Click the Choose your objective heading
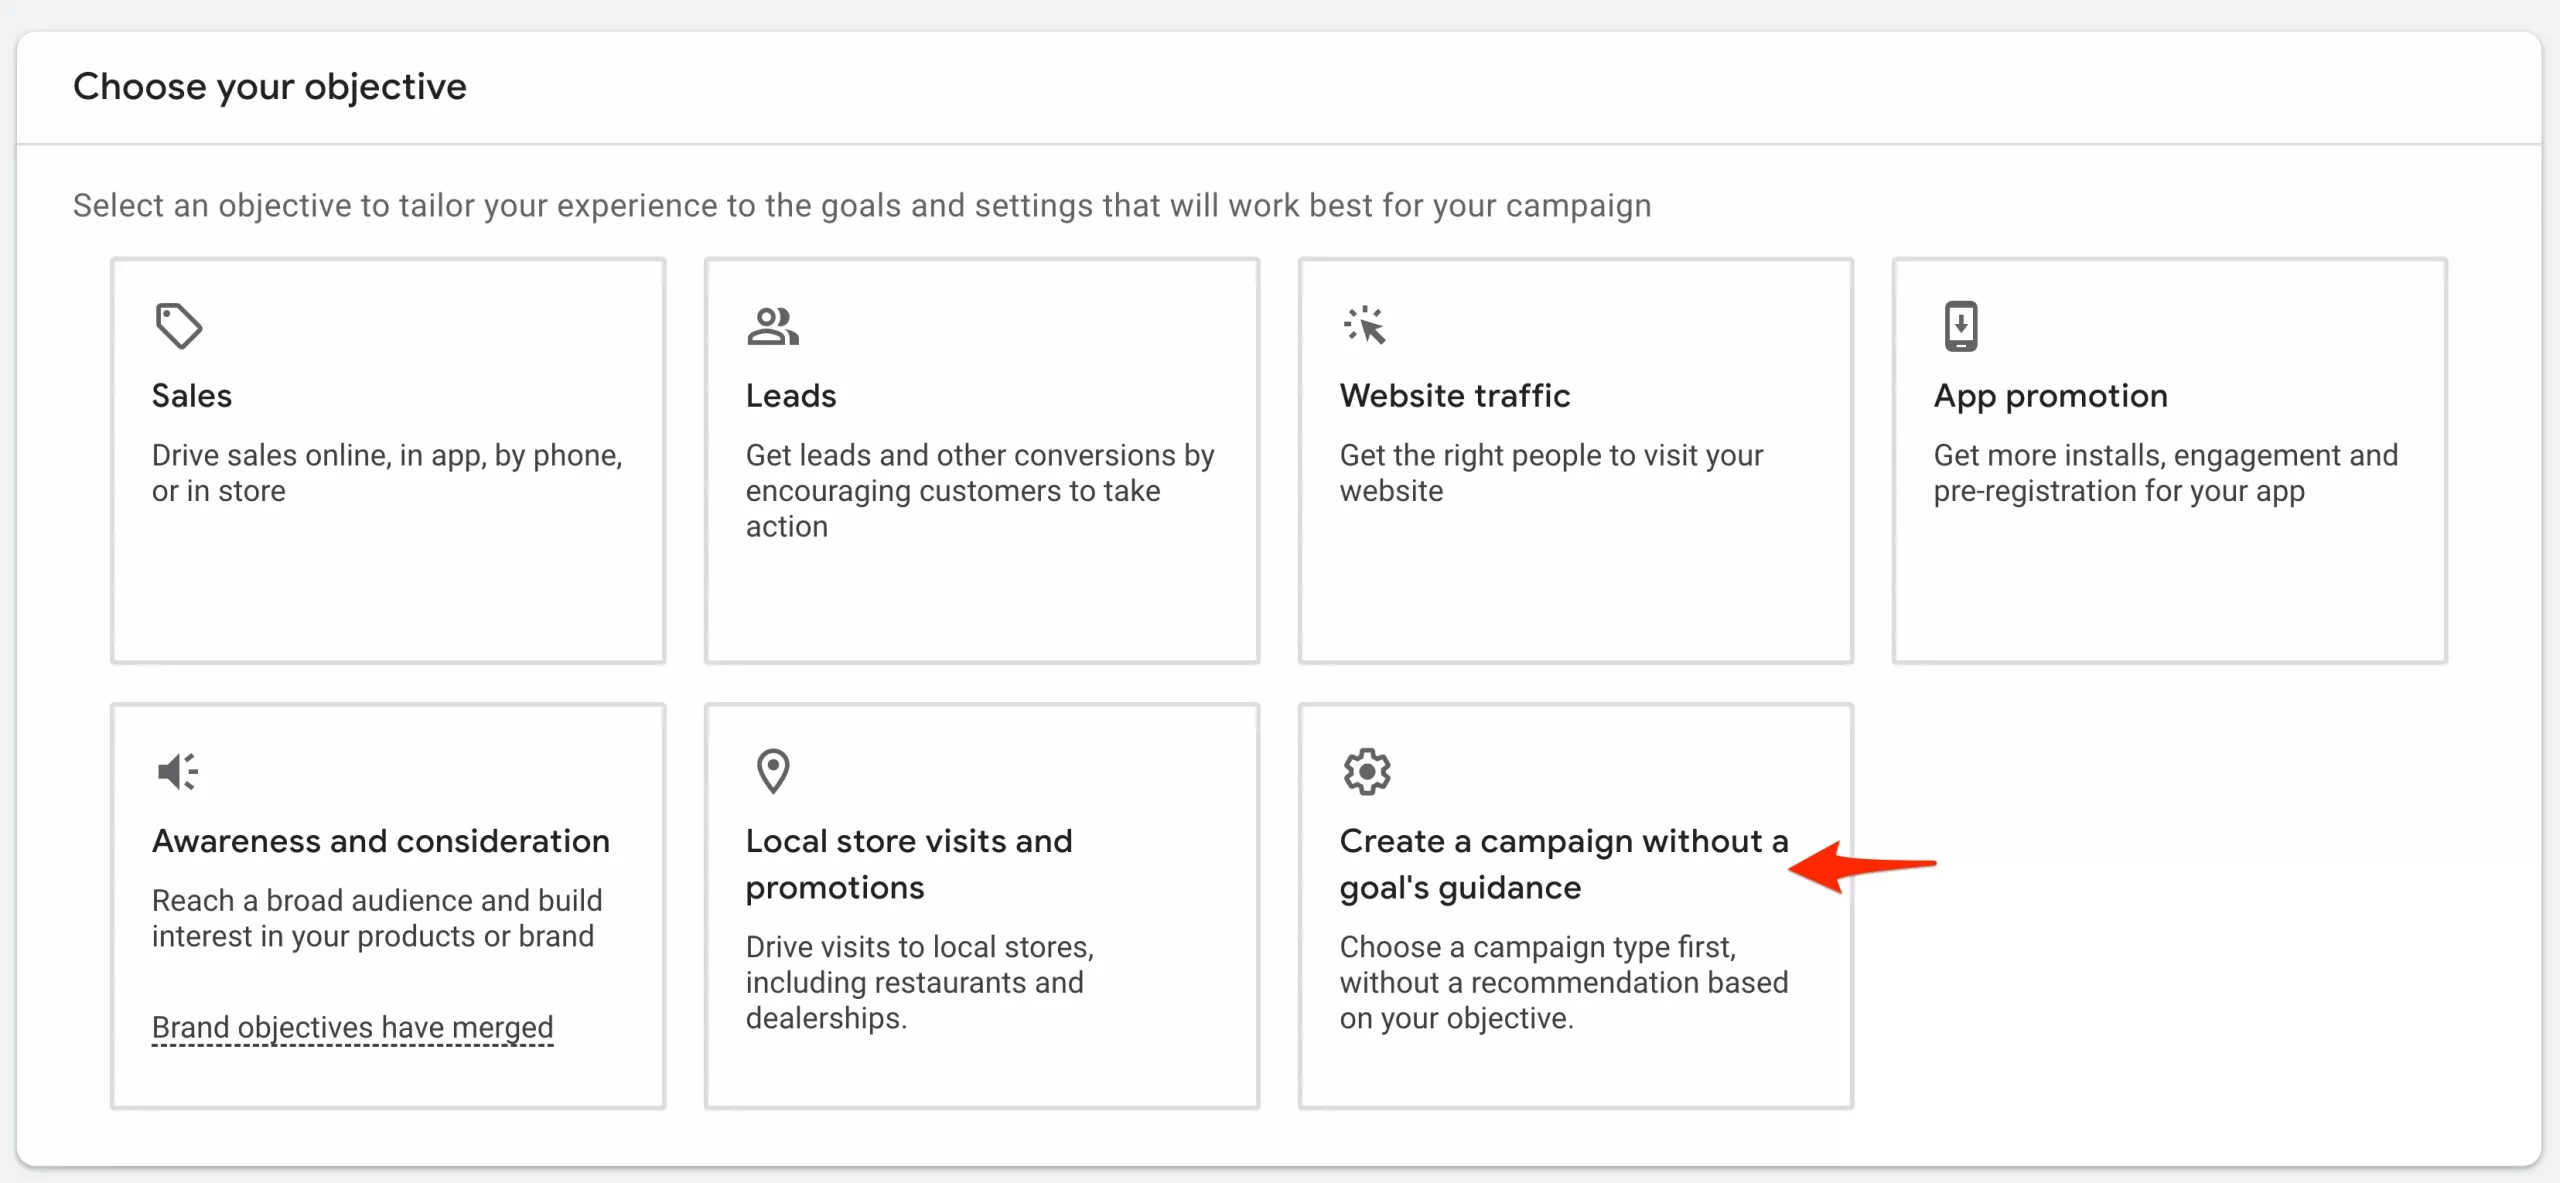 (270, 87)
